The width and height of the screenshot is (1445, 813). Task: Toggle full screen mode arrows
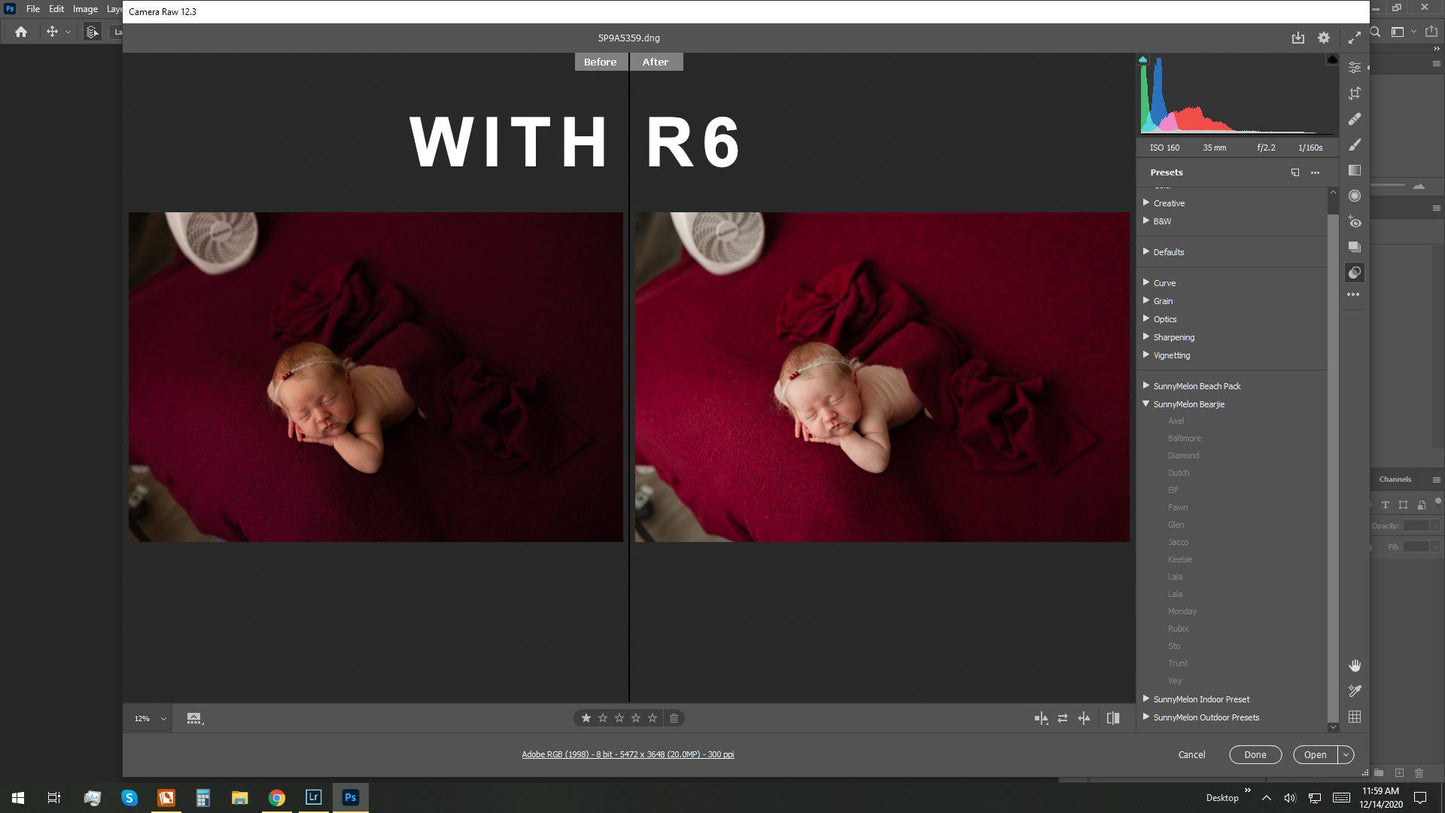click(1354, 38)
